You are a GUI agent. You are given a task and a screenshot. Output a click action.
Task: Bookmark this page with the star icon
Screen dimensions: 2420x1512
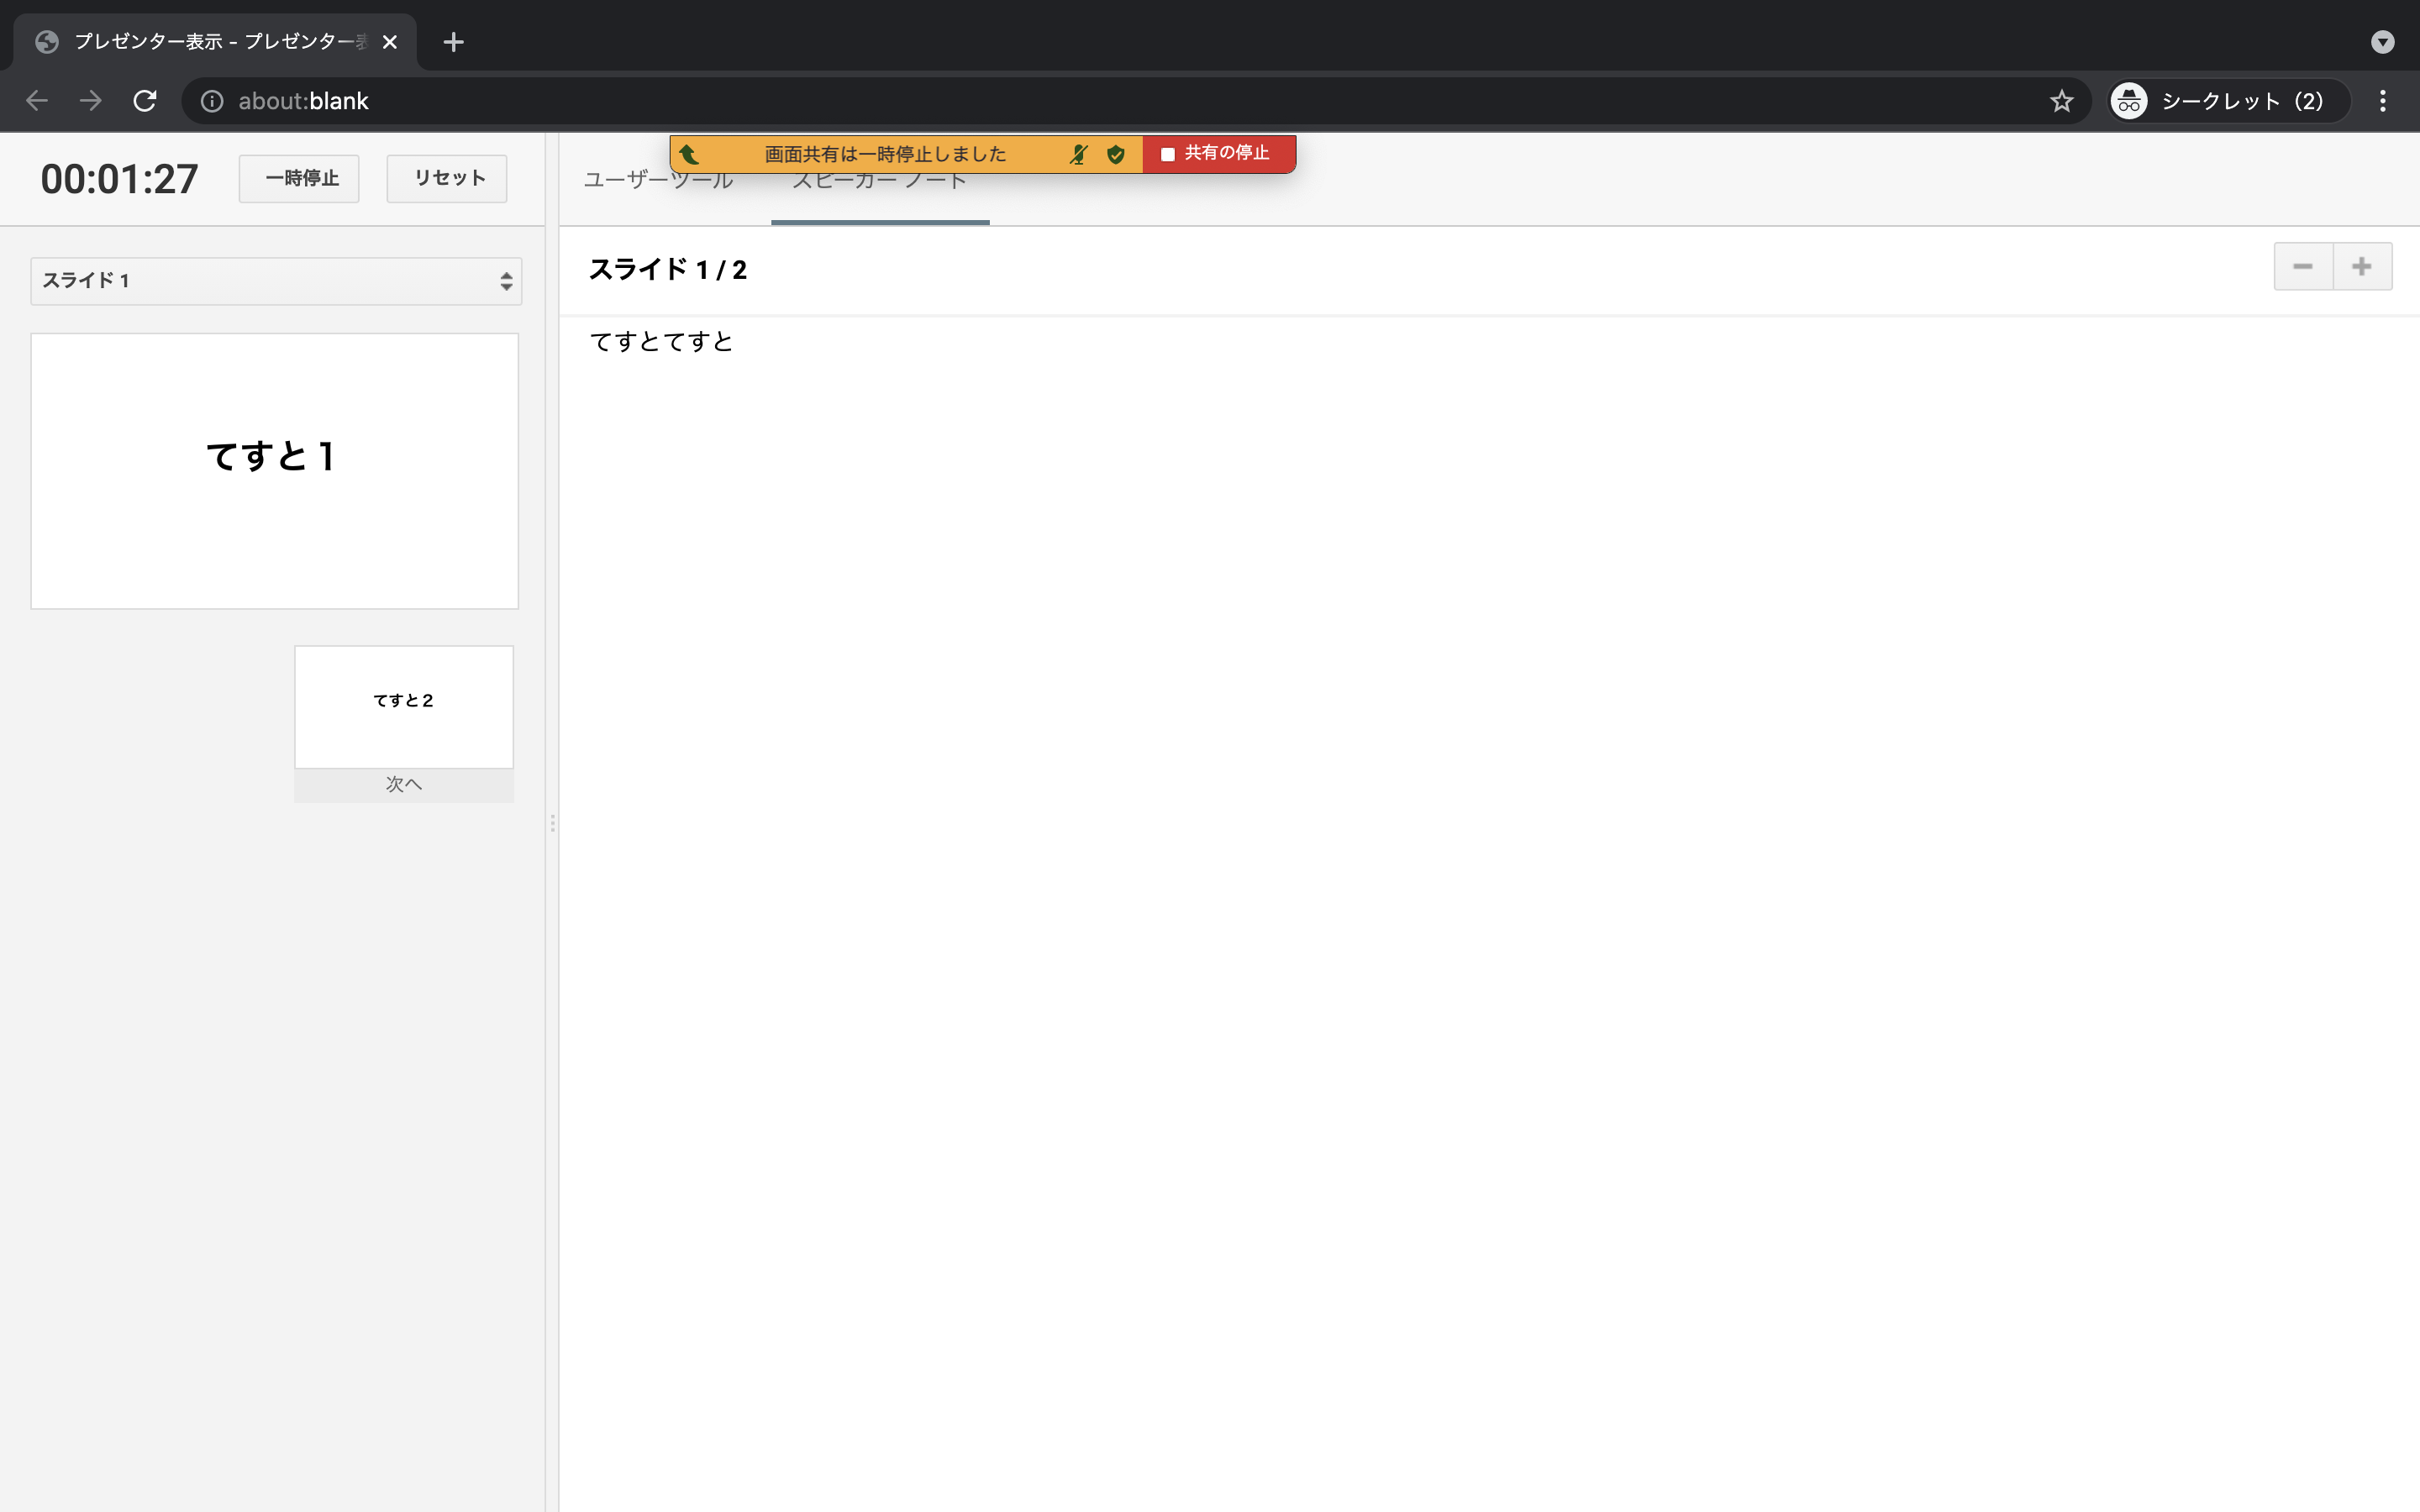[x=2061, y=101]
